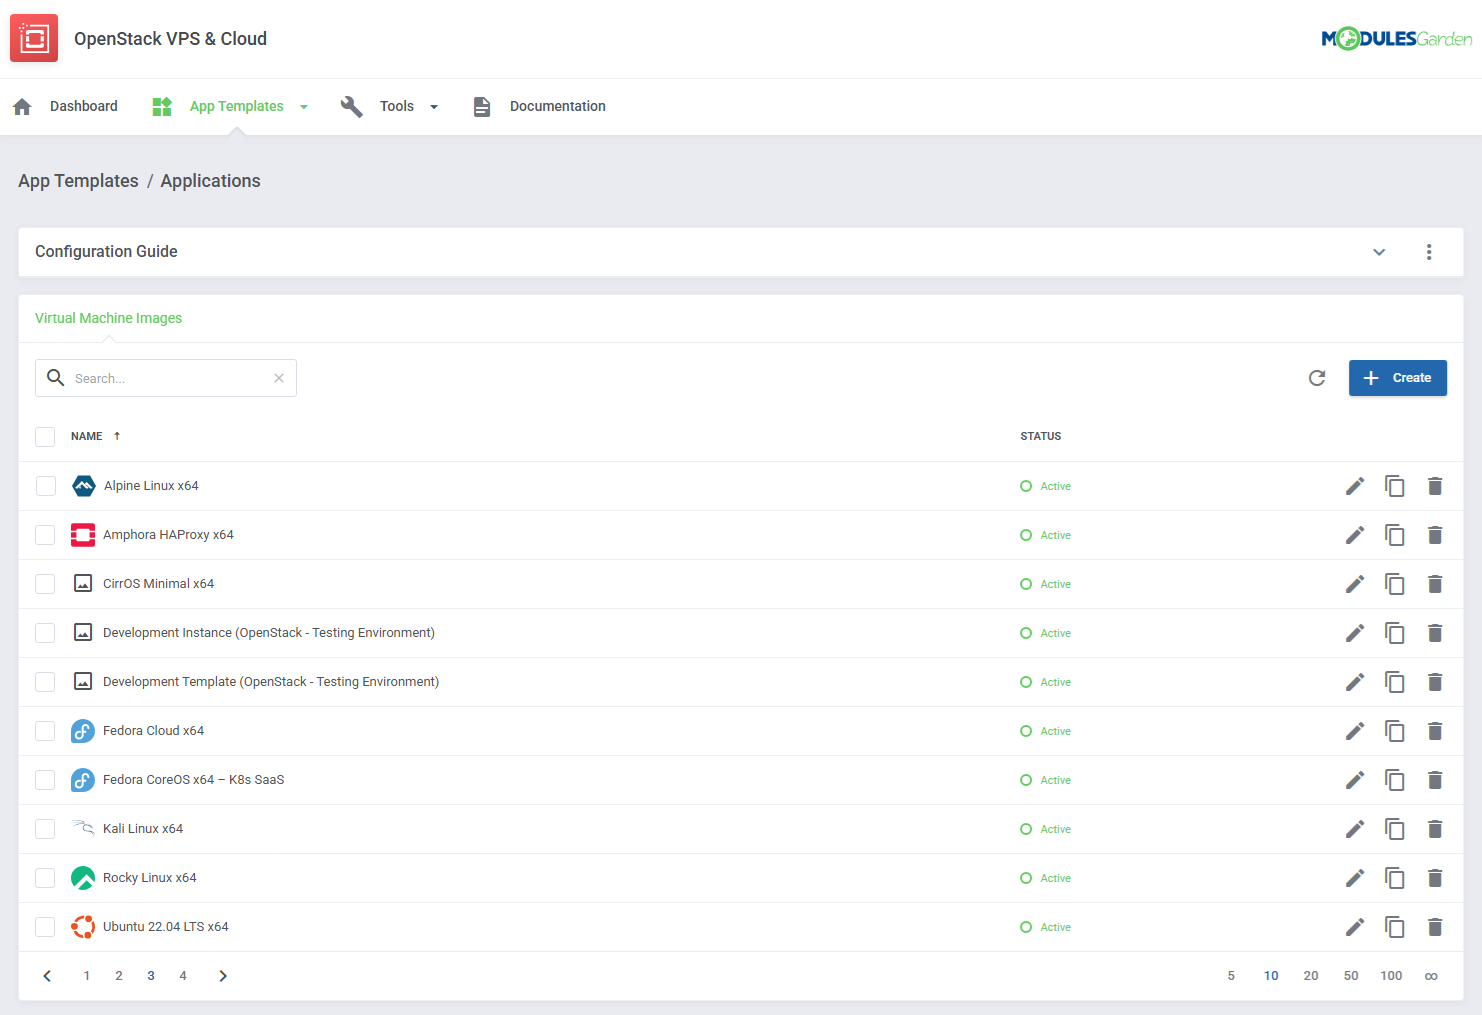This screenshot has width=1482, height=1015.
Task: Click the delete trash icon for Kali Linux x64
Action: point(1435,829)
